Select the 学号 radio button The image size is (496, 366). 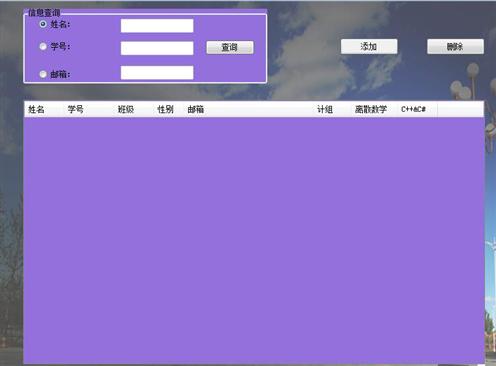[43, 46]
